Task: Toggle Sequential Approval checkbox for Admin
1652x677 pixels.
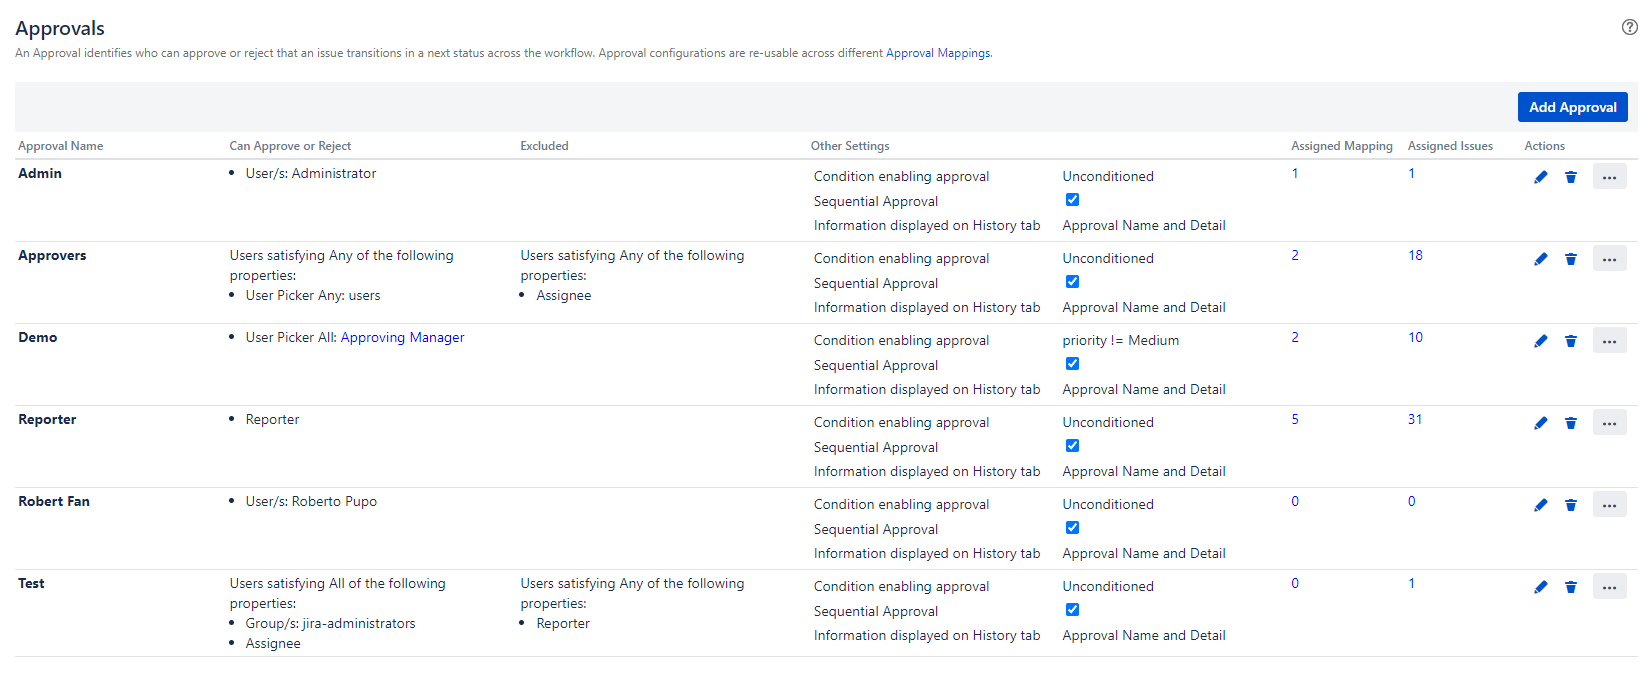Action: click(1072, 200)
